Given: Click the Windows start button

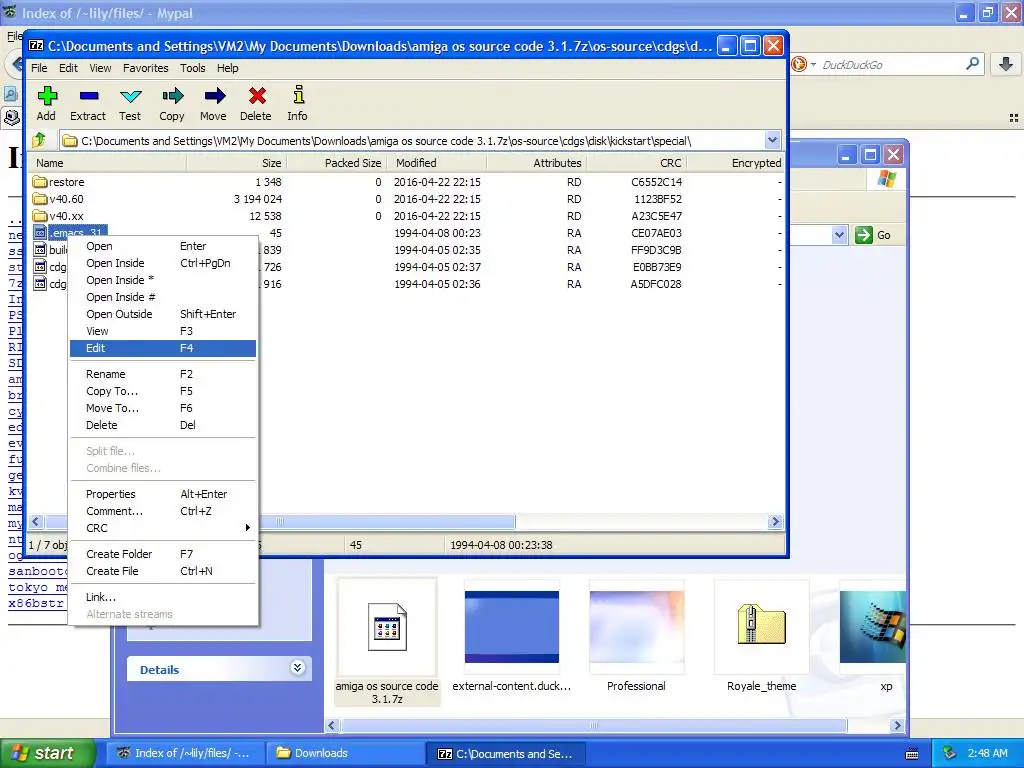Looking at the screenshot, I should (x=47, y=754).
